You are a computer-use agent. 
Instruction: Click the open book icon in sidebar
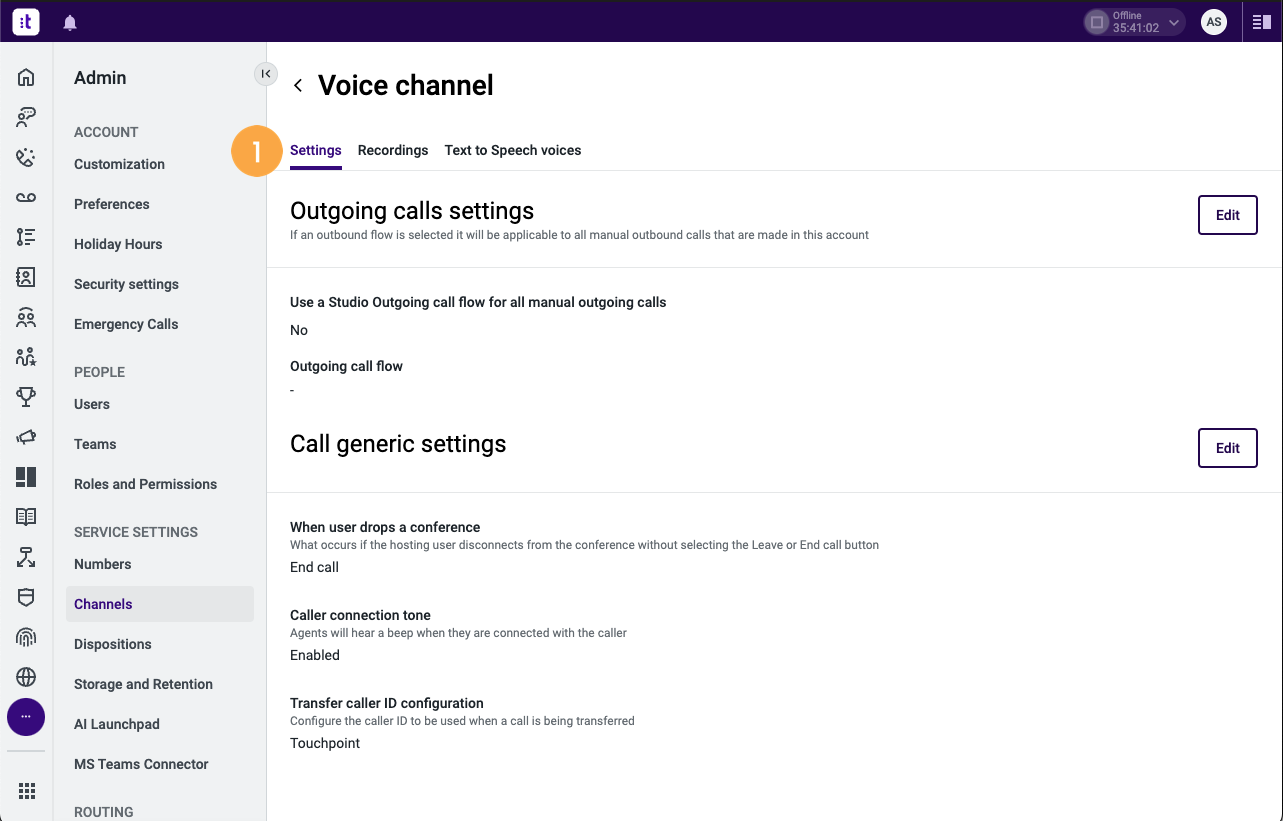coord(26,517)
